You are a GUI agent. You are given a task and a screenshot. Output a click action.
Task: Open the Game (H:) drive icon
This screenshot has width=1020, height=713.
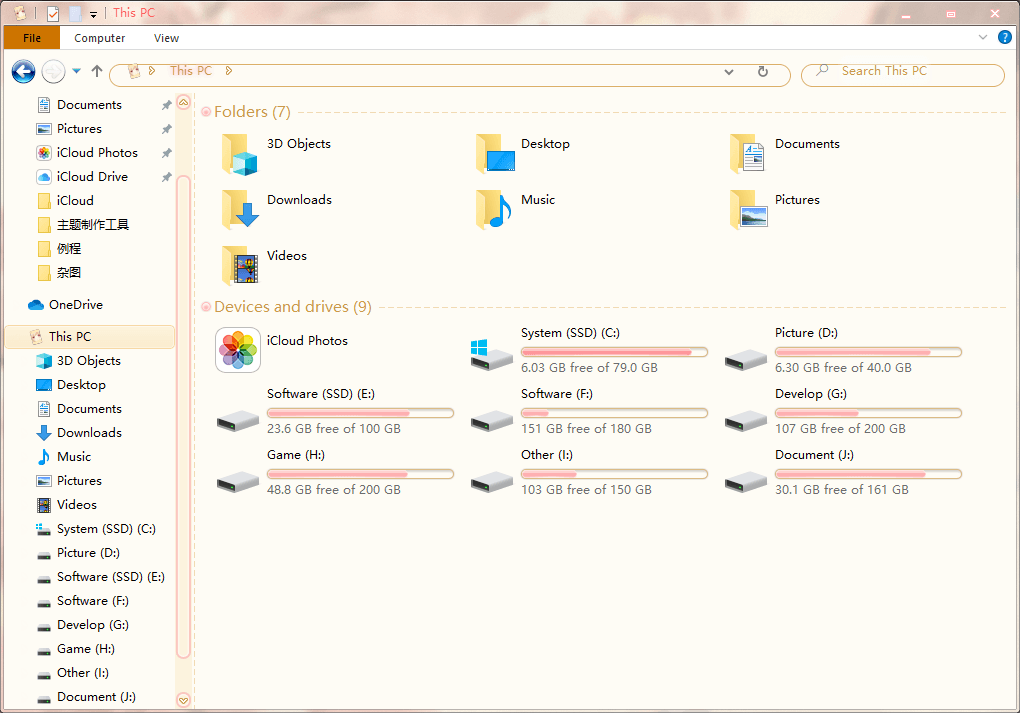point(238,481)
